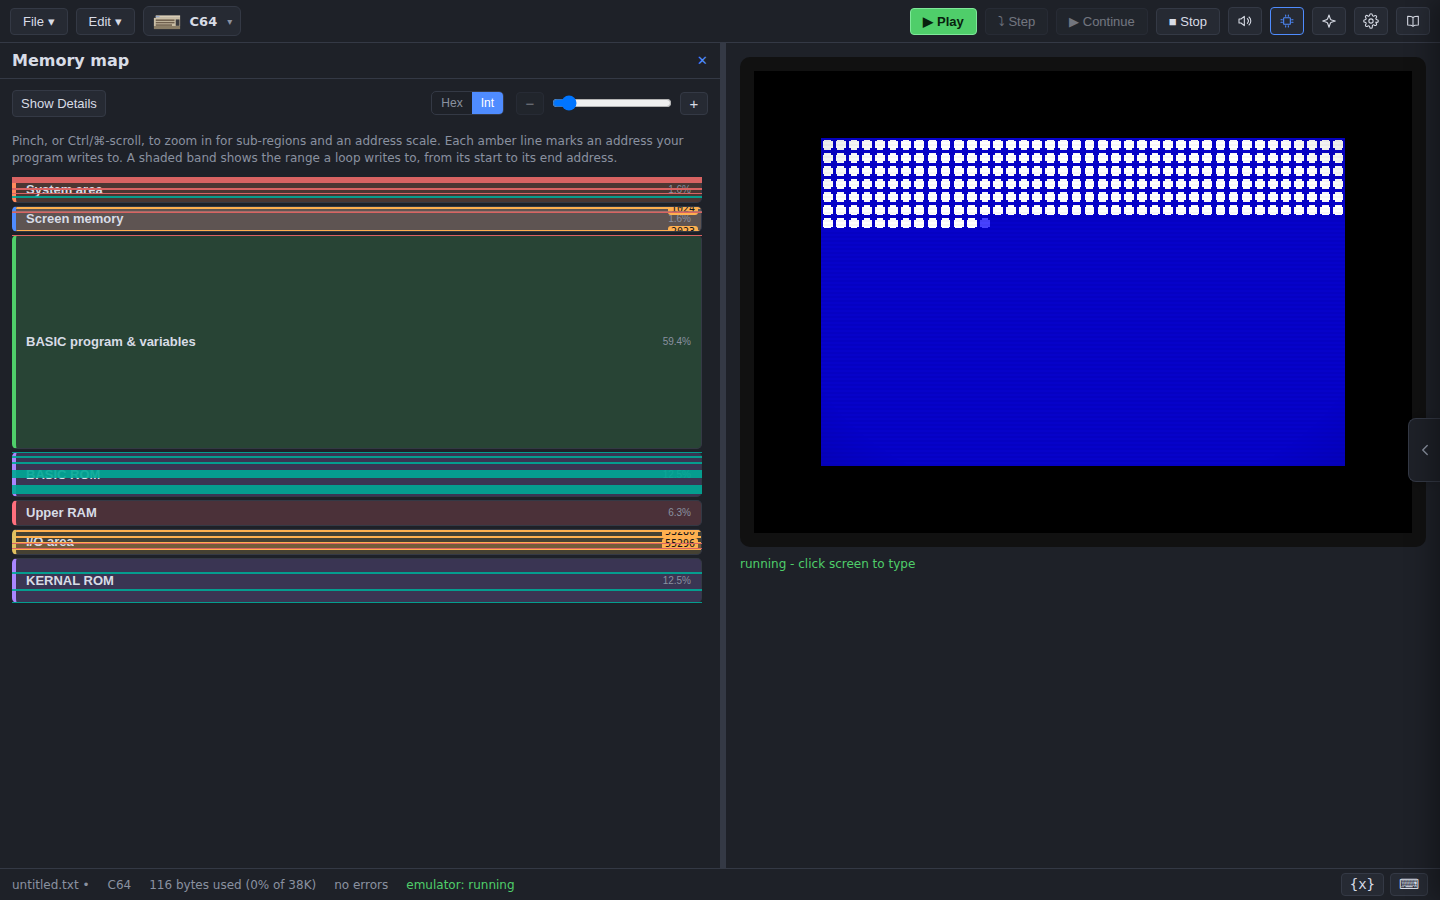Screen dimensions: 1440x900
Task: Open the settings gear icon
Action: 1371,21
